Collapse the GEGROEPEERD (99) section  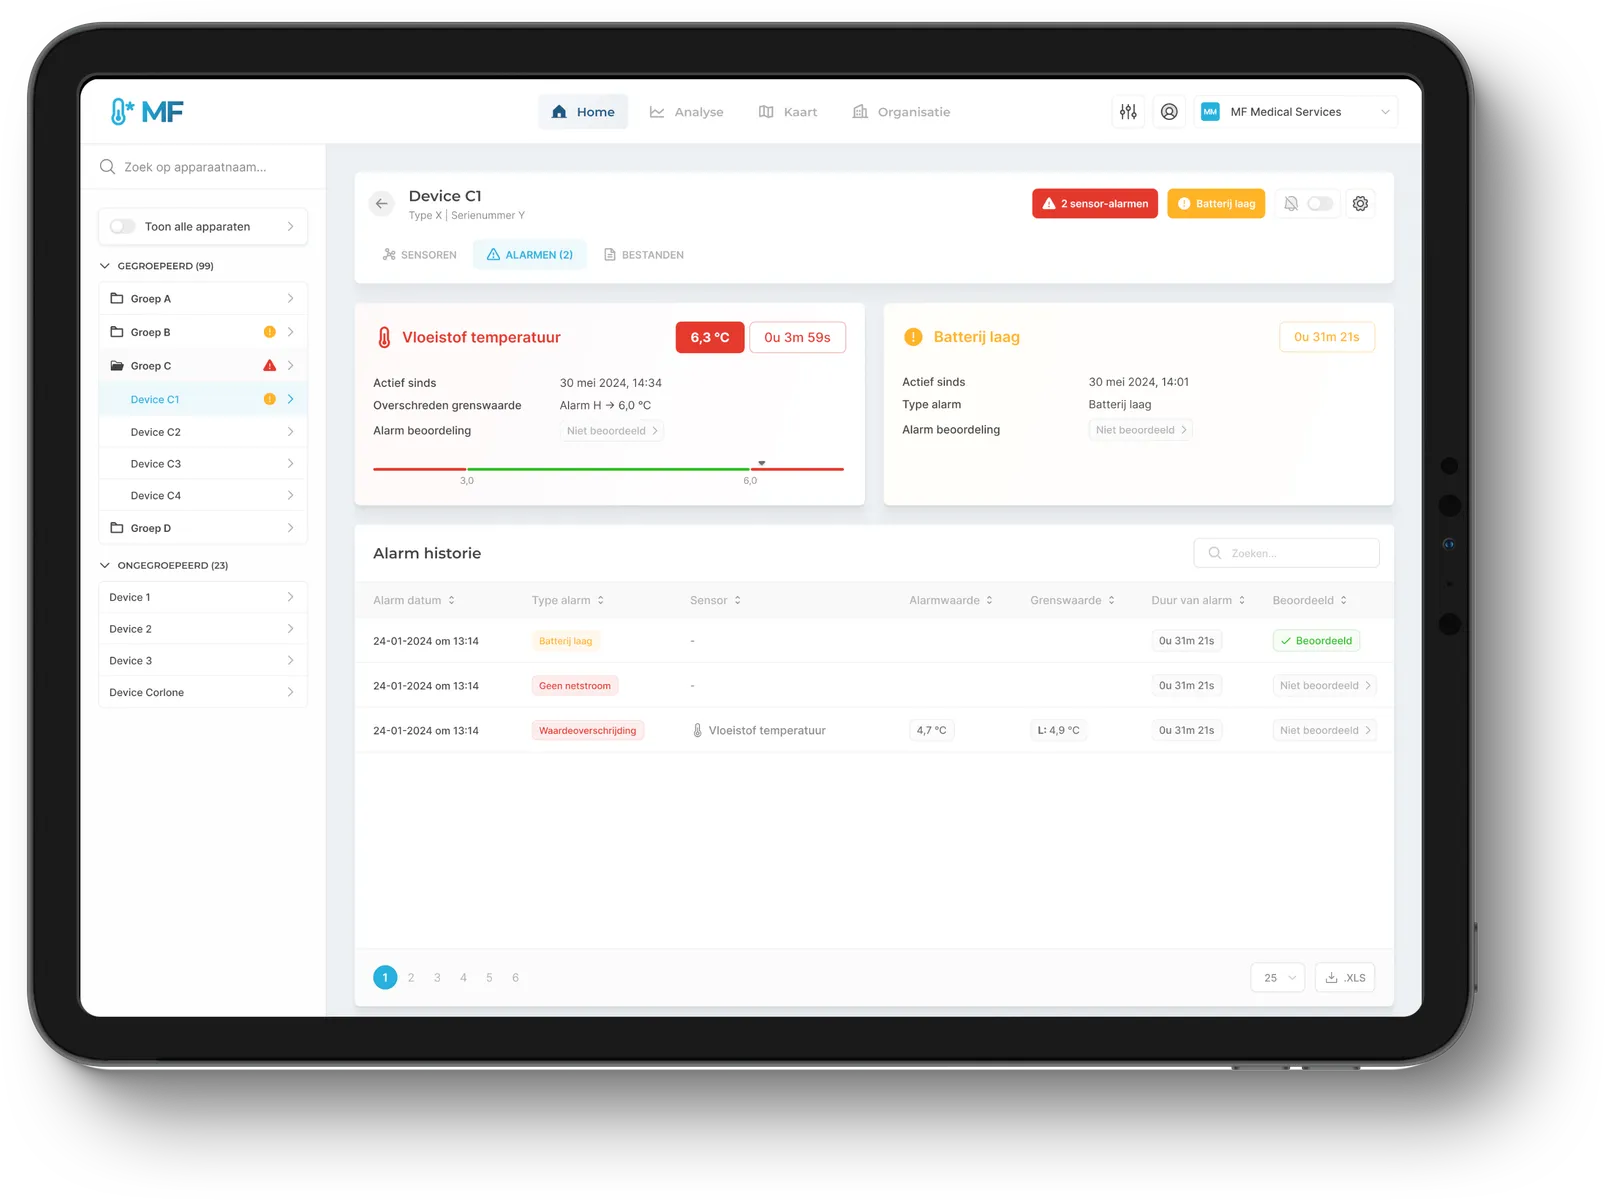tap(105, 266)
